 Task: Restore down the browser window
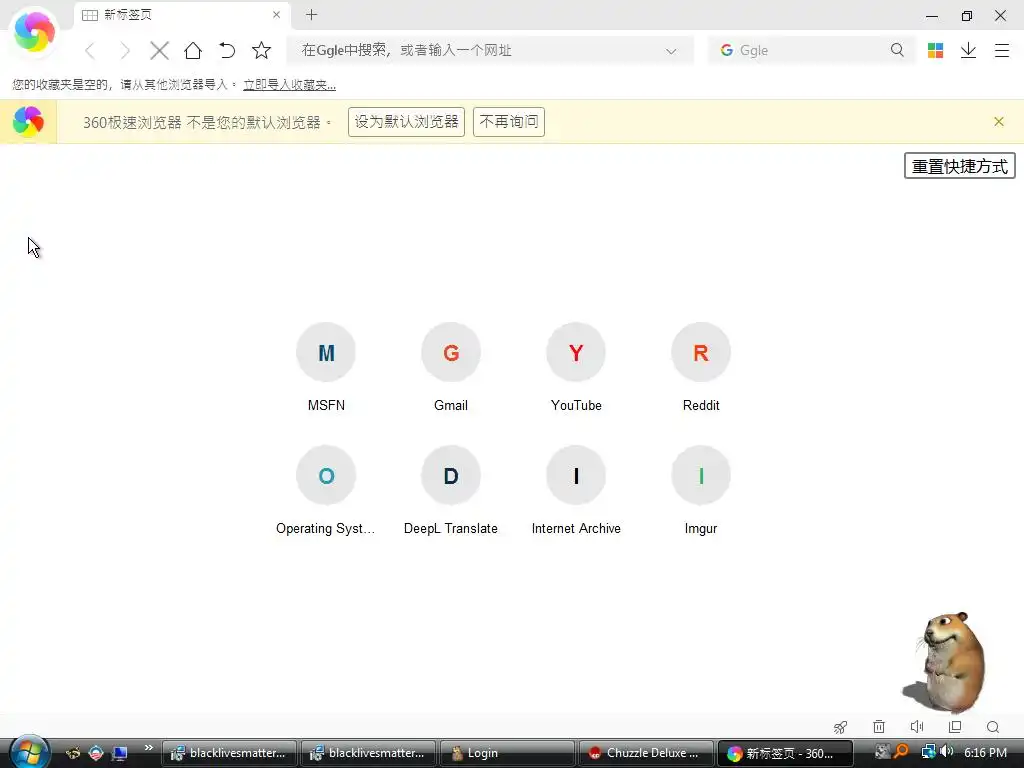[967, 16]
